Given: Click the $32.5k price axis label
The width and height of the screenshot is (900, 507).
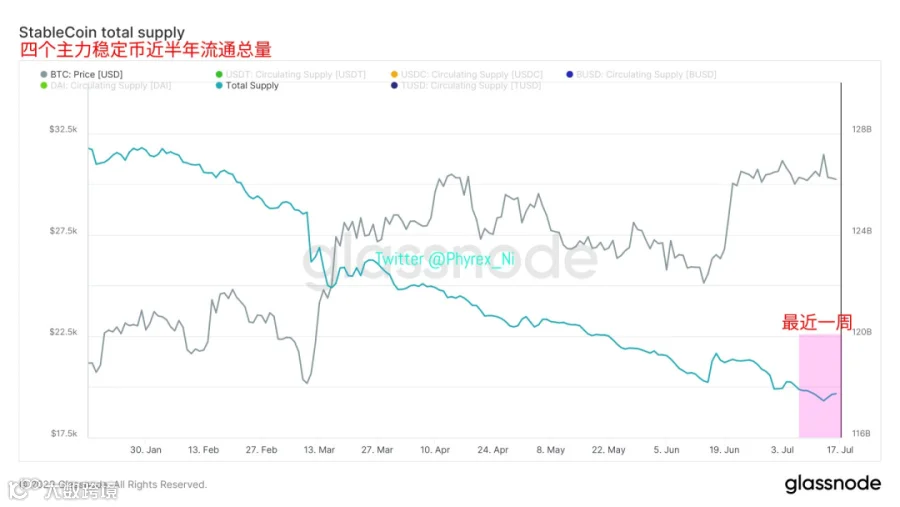Looking at the screenshot, I should click(63, 129).
